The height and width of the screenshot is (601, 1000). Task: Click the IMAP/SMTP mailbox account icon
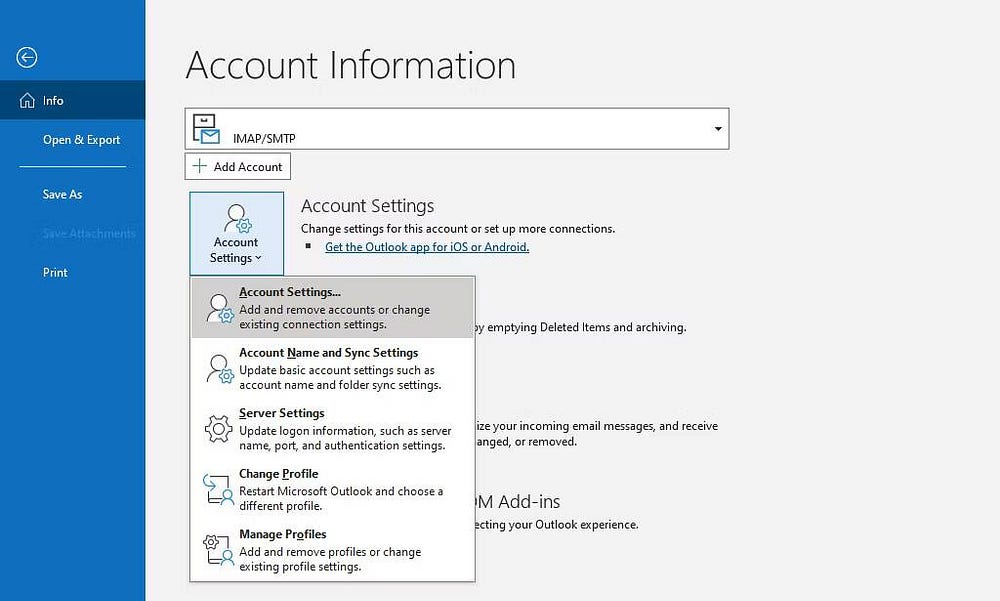pos(206,129)
